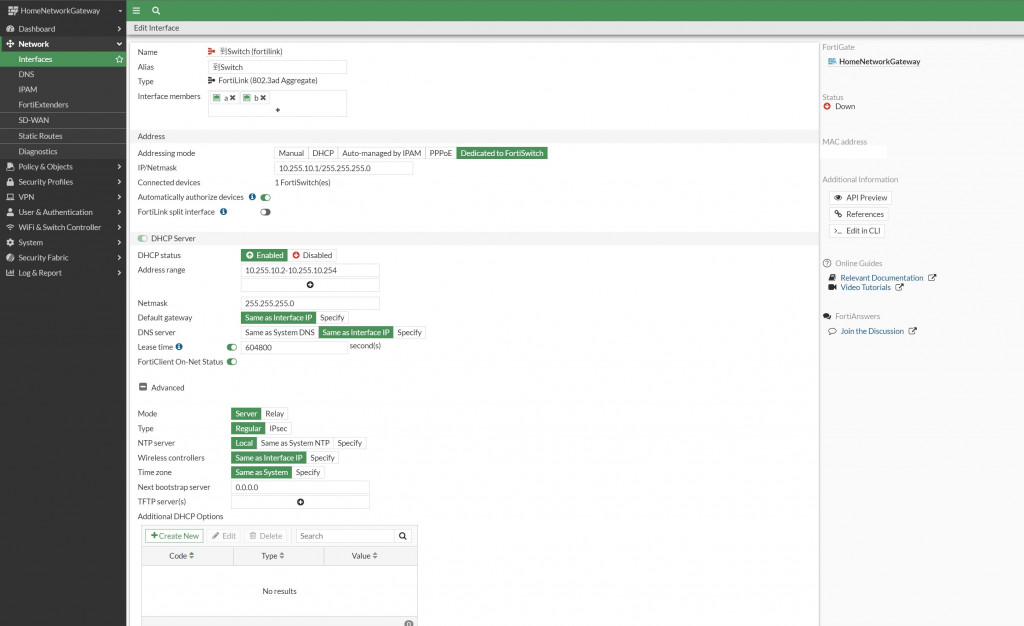Collapse the Network menu chevron
1024x626 pixels.
[119, 44]
